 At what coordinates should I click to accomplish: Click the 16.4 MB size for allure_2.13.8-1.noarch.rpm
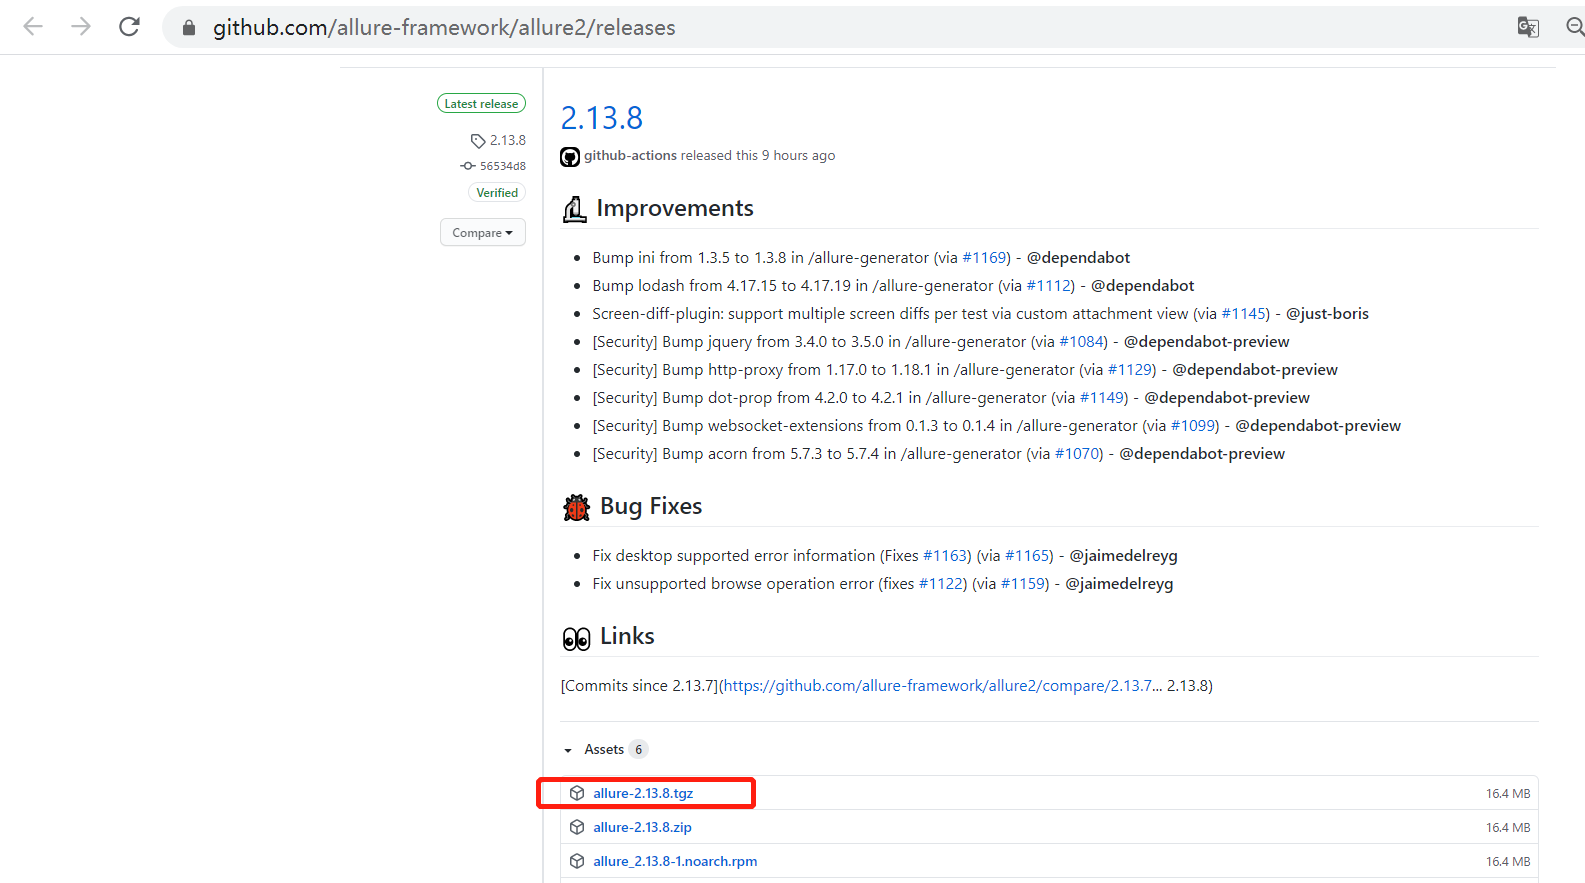point(1508,861)
